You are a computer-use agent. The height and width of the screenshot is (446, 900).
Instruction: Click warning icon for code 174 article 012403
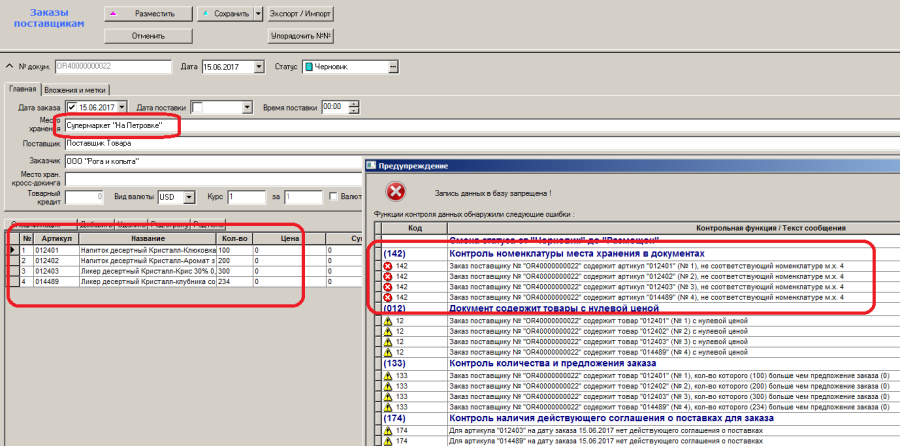pos(387,431)
